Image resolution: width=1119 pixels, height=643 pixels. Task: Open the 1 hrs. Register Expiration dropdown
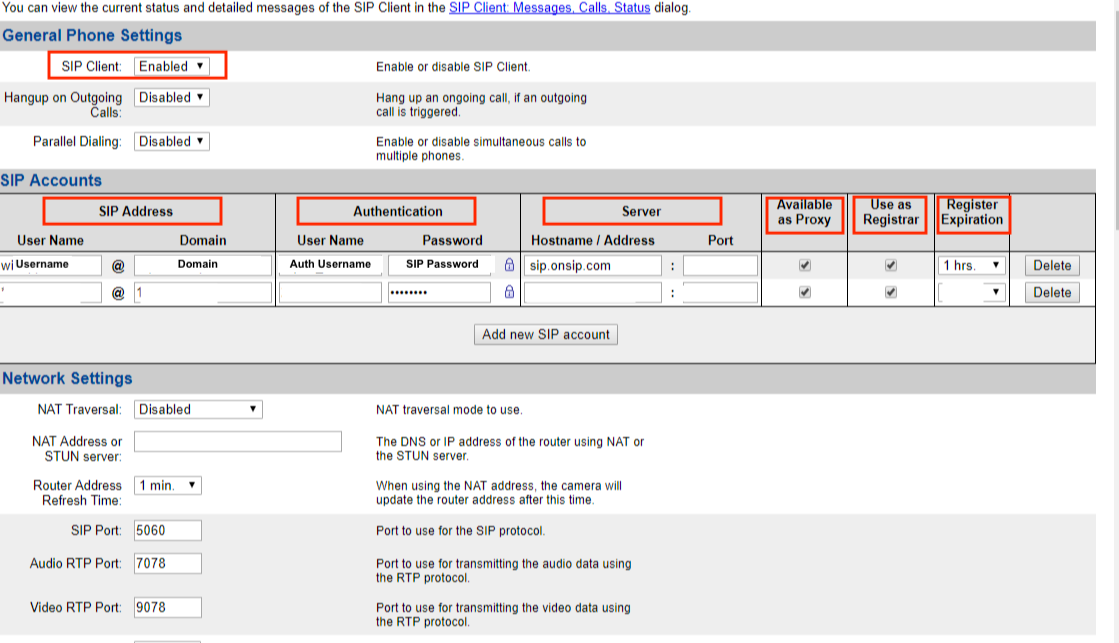pyautogui.click(x=971, y=265)
